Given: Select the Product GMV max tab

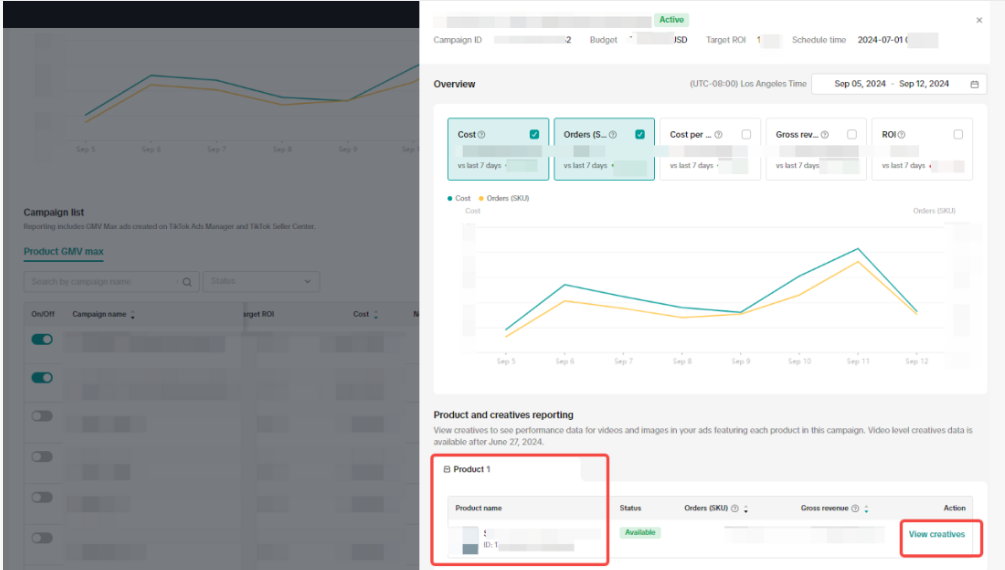Looking at the screenshot, I should point(63,251).
